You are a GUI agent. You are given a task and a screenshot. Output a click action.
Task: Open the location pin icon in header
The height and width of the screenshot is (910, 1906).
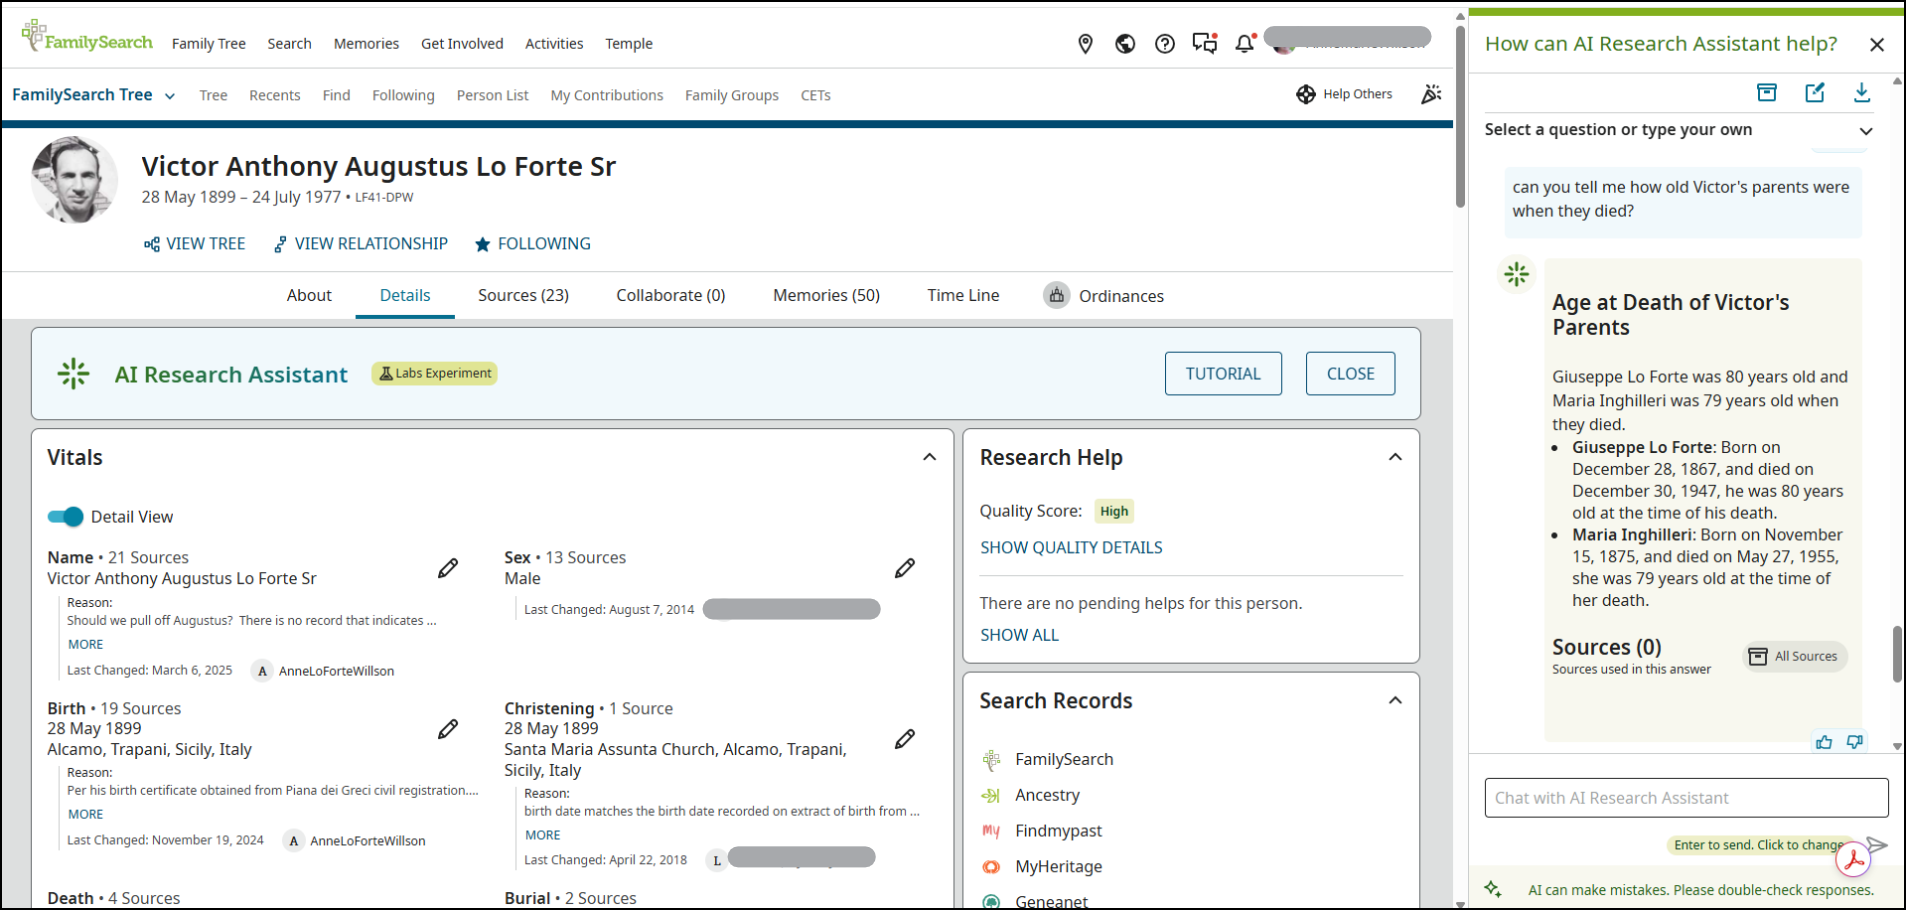pos(1085,44)
